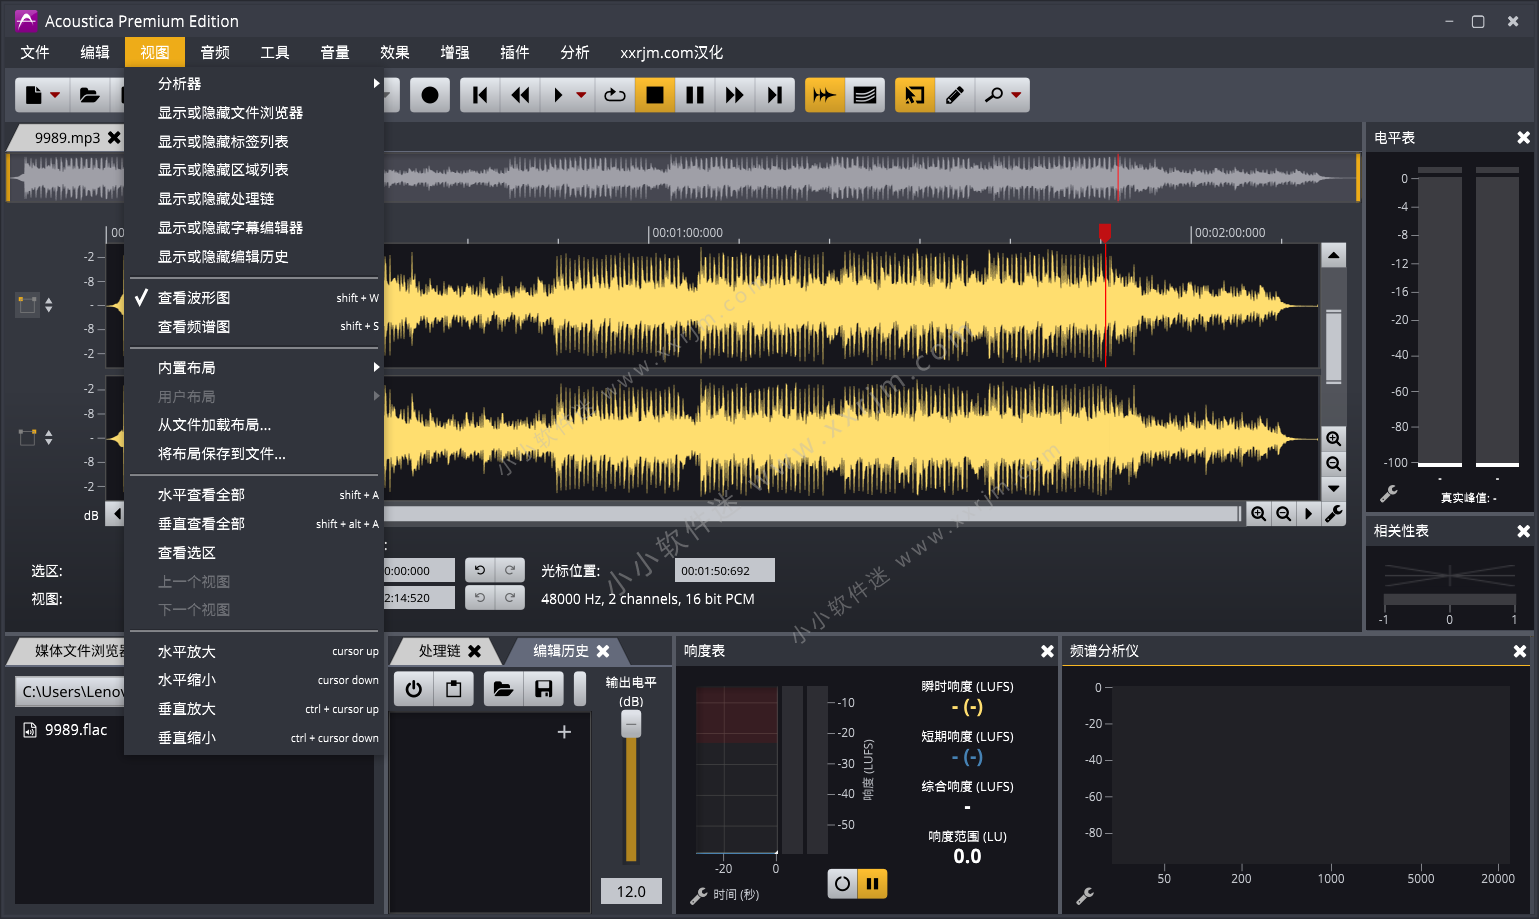Image resolution: width=1539 pixels, height=919 pixels.
Task: Choose 显示或隐藏文件浏览器 menu item
Action: [x=254, y=113]
